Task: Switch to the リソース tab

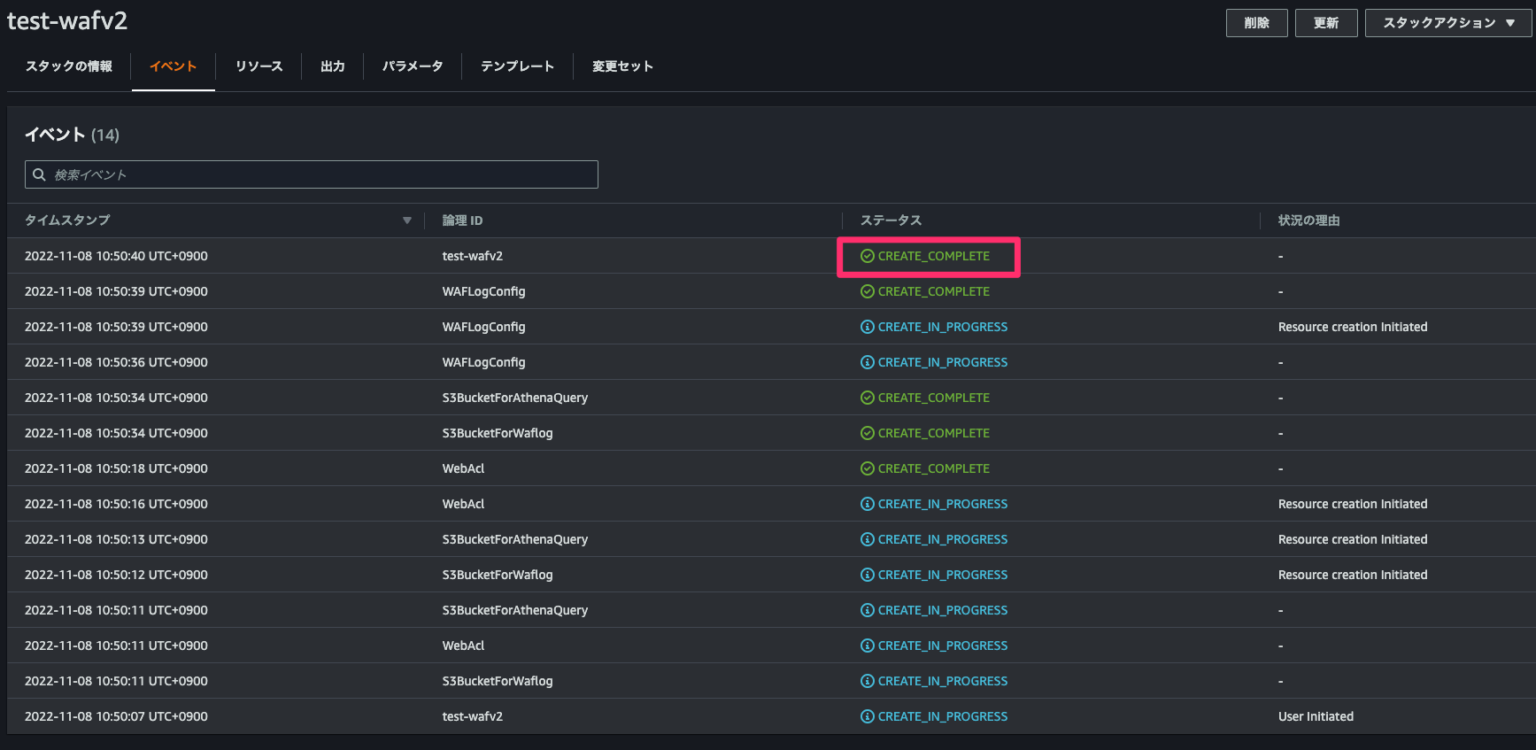Action: 258,66
